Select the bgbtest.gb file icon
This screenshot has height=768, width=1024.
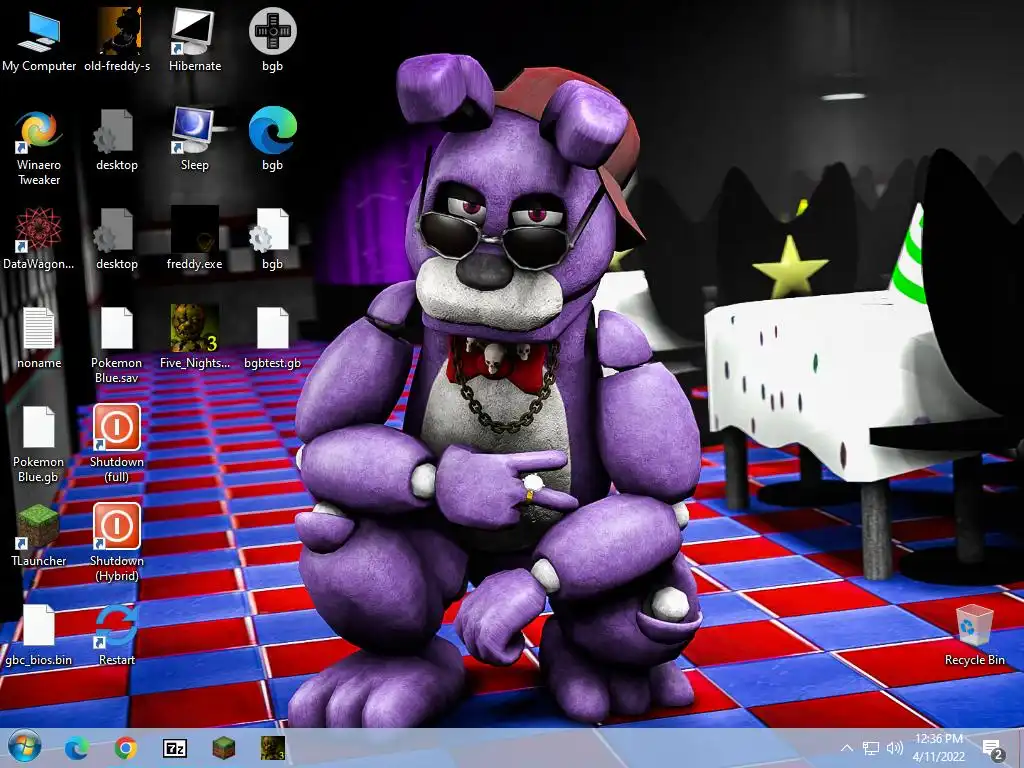click(272, 338)
